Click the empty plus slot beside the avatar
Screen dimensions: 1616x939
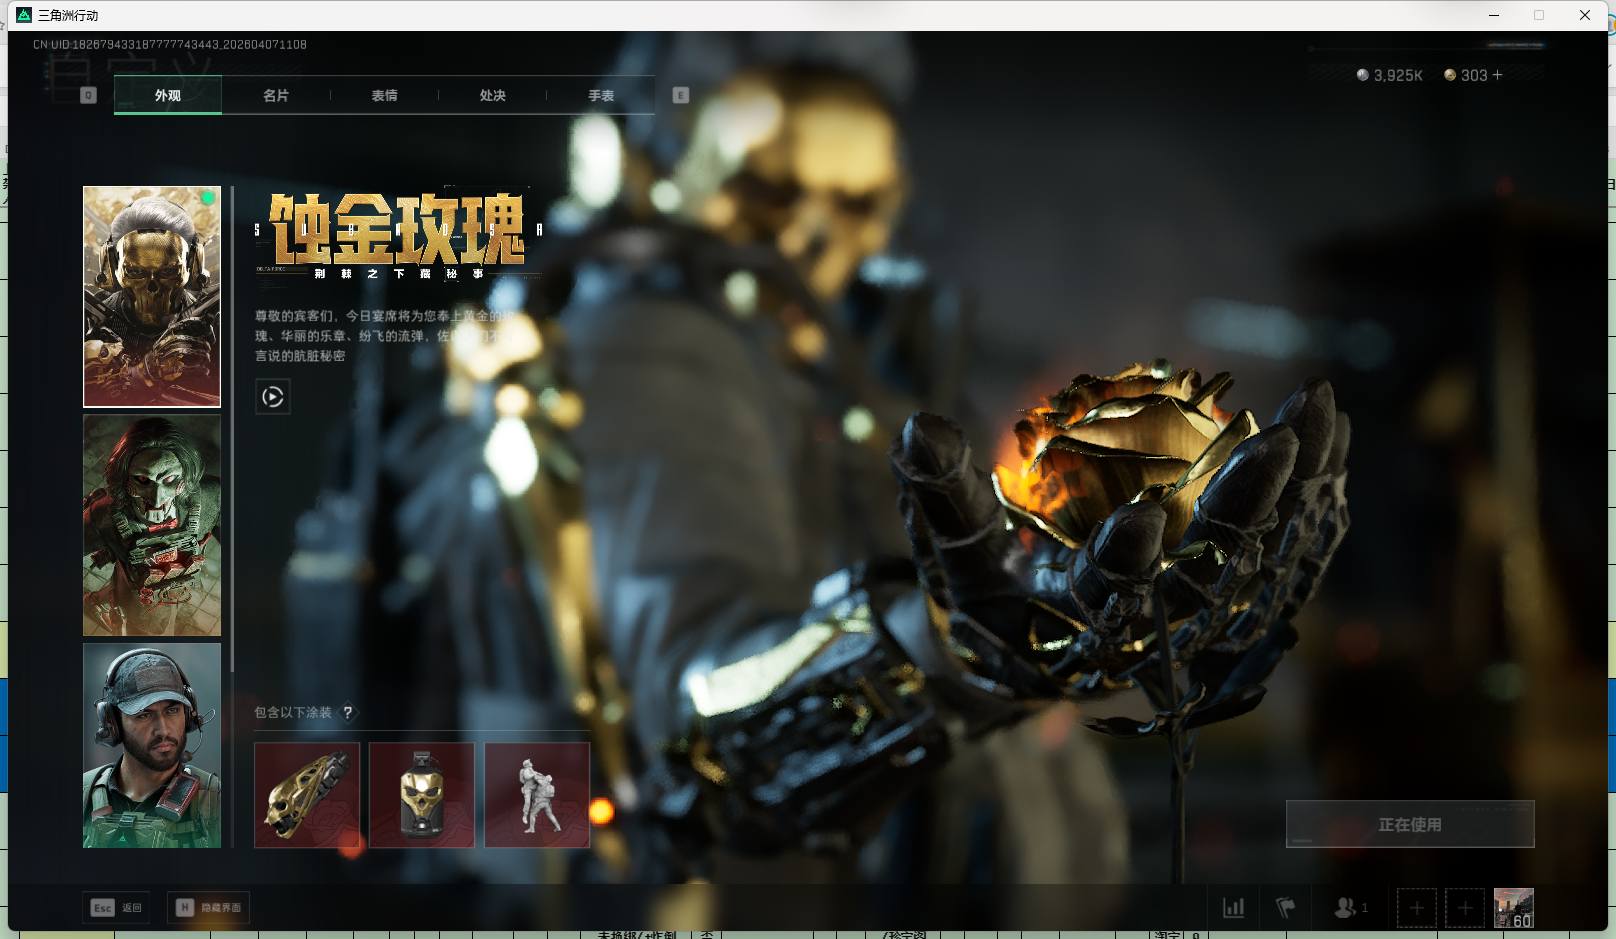(x=1465, y=908)
